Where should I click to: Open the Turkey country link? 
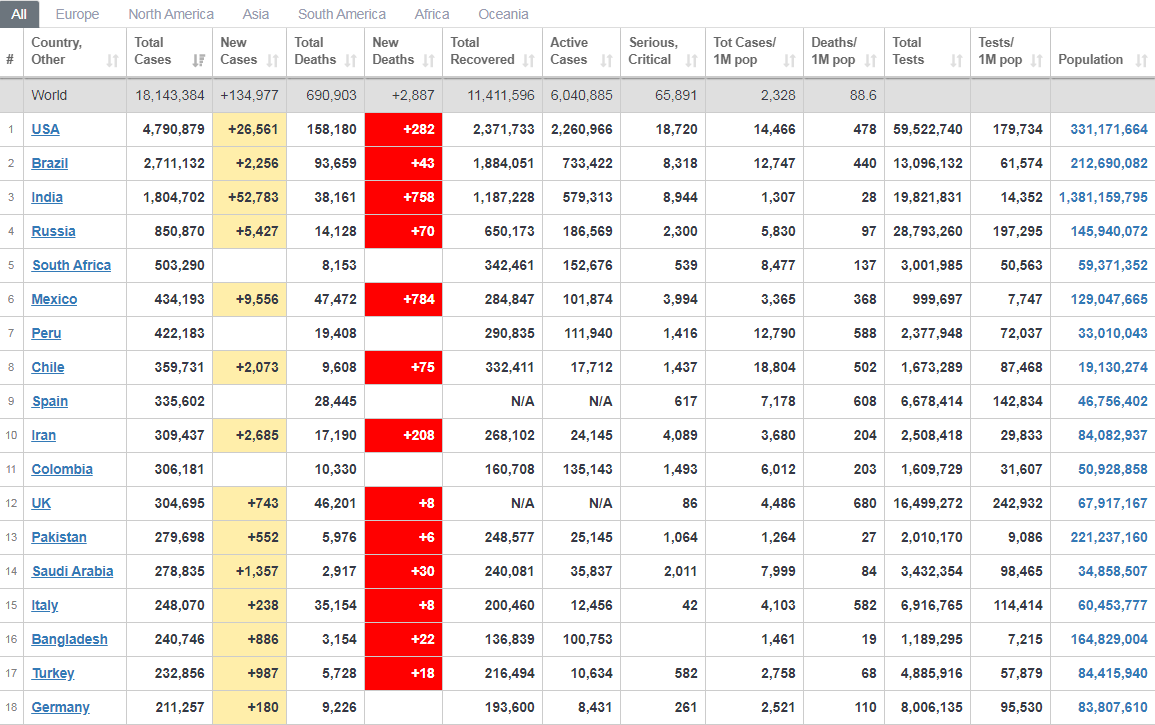[53, 673]
